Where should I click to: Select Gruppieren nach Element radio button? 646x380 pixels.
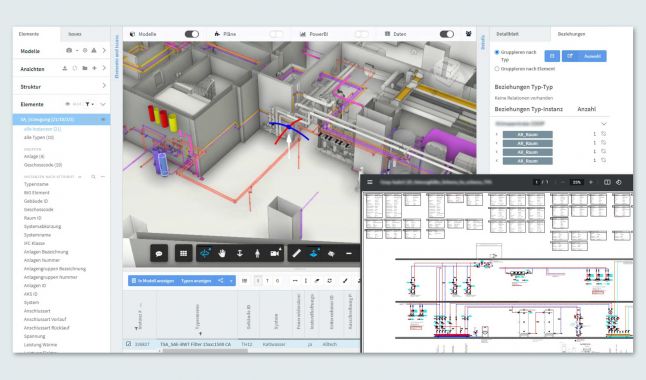point(497,69)
